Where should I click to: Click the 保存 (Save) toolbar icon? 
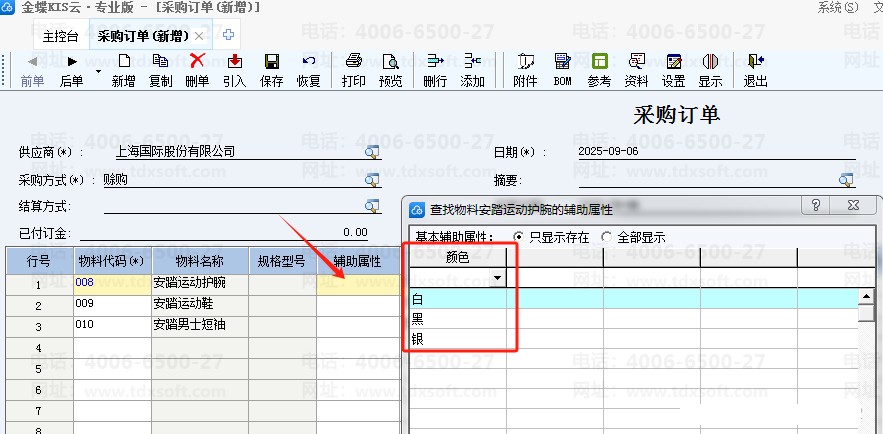pyautogui.click(x=271, y=69)
